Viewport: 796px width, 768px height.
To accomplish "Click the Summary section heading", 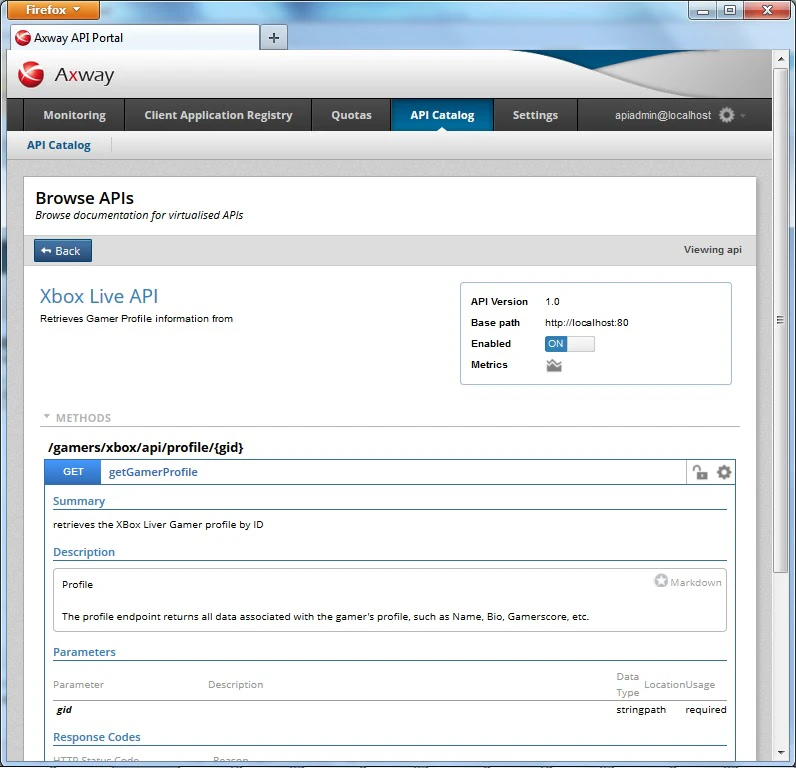I will [x=79, y=501].
